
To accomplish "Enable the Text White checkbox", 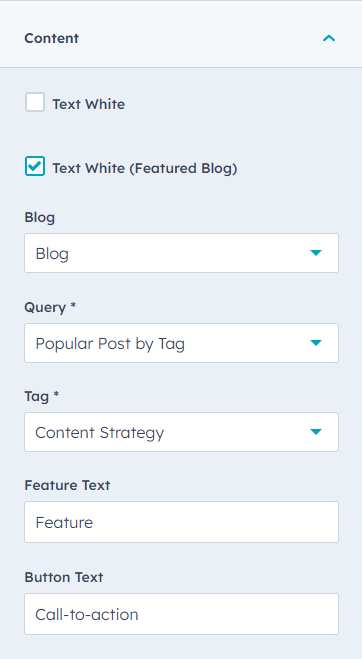I will (35, 103).
